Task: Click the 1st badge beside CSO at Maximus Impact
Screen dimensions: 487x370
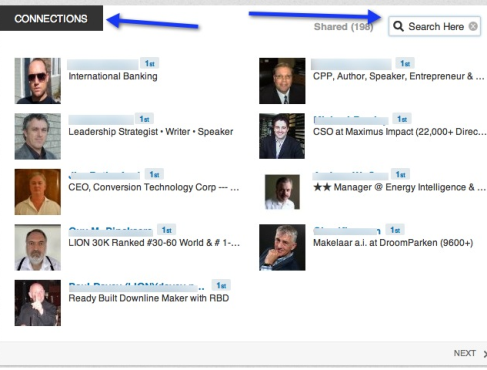Action: (x=402, y=119)
